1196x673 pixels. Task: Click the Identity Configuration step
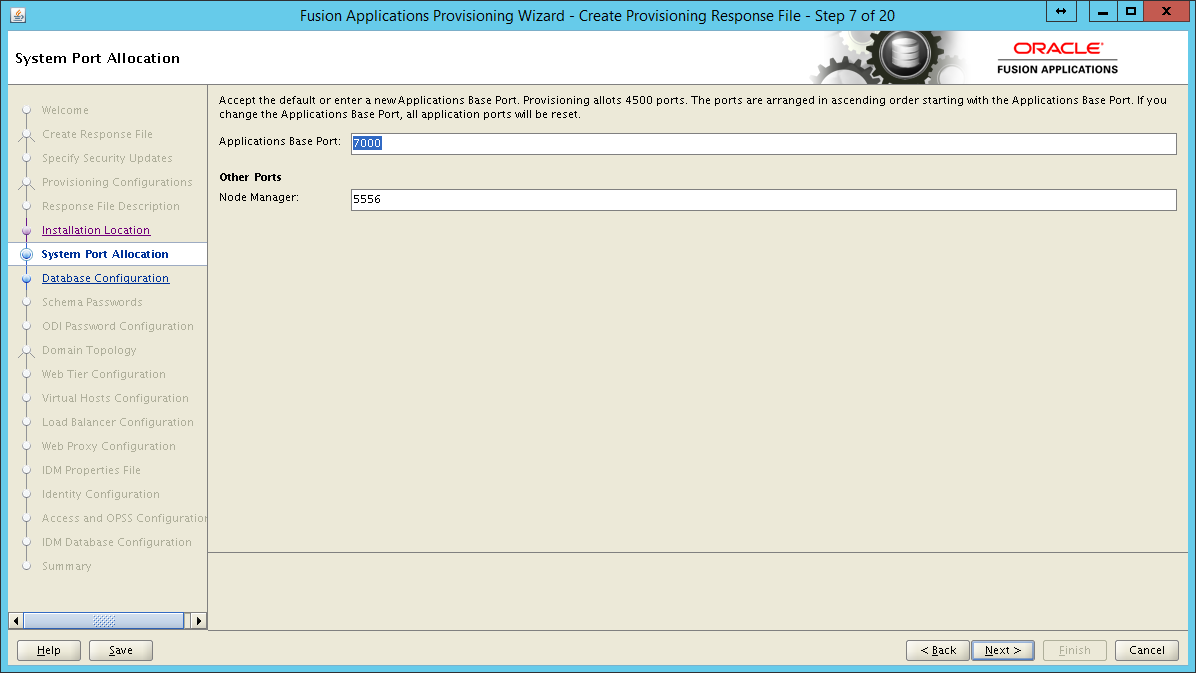[101, 494]
